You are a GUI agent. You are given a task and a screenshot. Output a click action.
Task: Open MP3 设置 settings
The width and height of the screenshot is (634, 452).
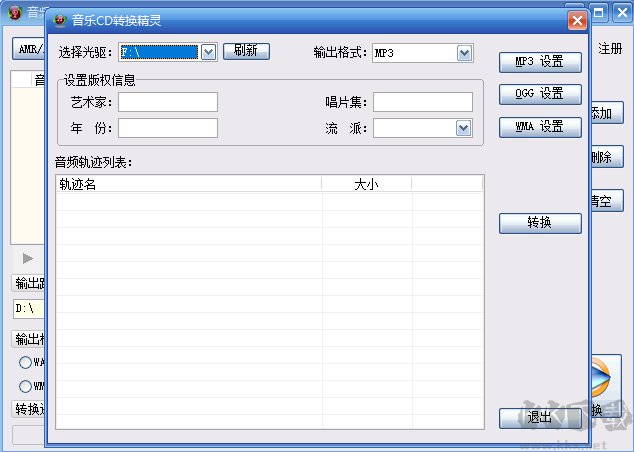point(540,62)
